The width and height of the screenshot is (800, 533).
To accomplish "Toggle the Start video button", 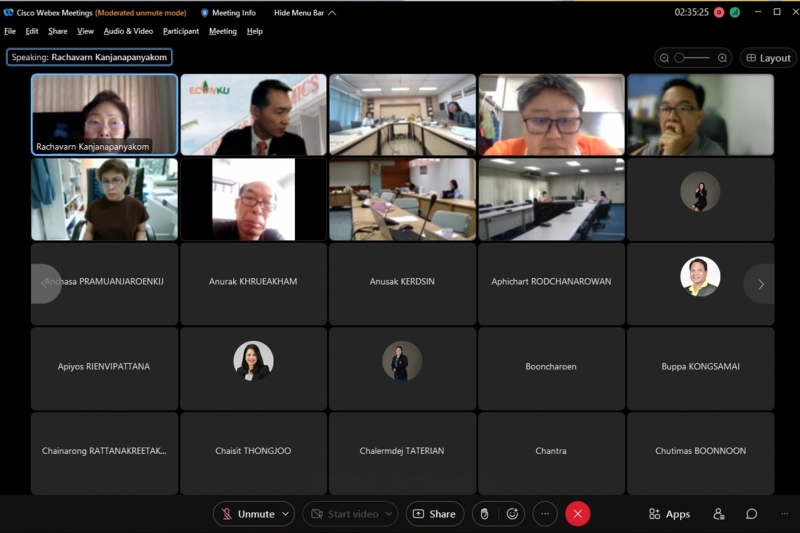I will pos(343,514).
